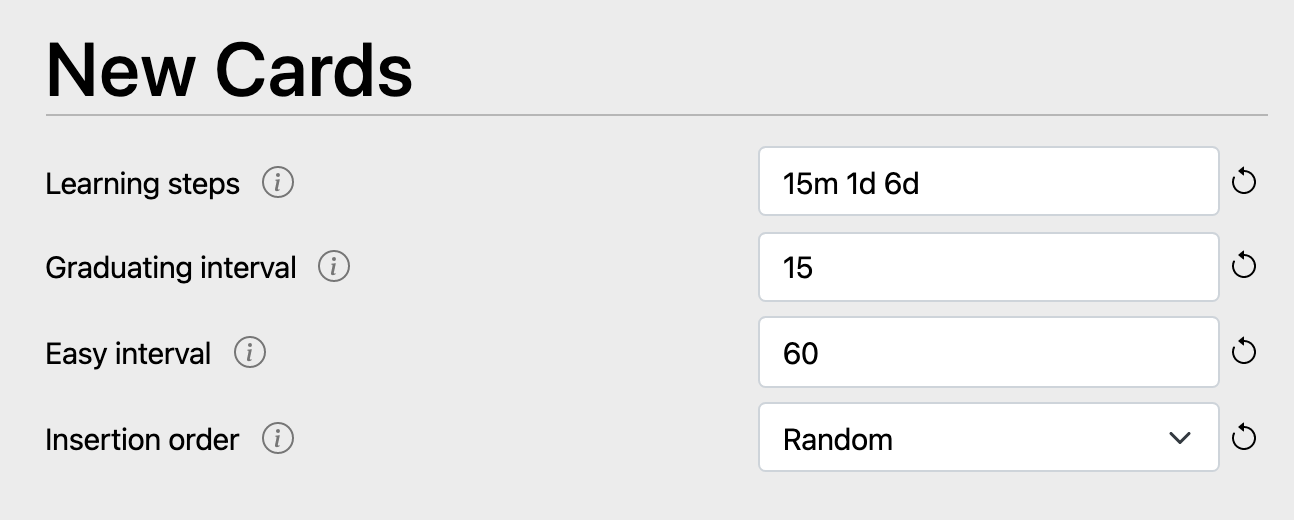Revert Graduating interval using reset arrow
This screenshot has height=520, width=1294.
coord(1244,266)
